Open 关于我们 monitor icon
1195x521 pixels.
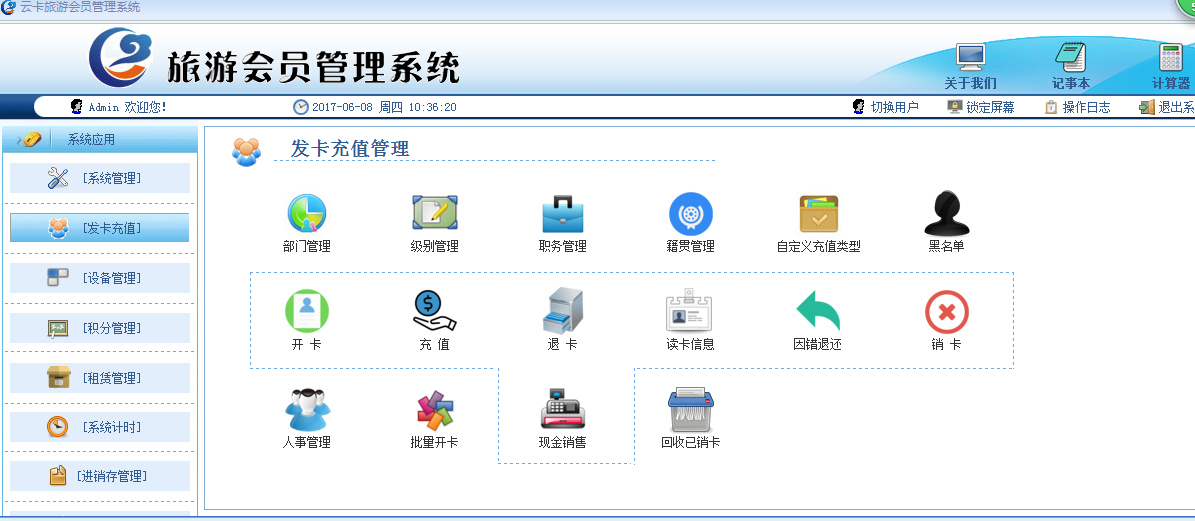tap(970, 57)
